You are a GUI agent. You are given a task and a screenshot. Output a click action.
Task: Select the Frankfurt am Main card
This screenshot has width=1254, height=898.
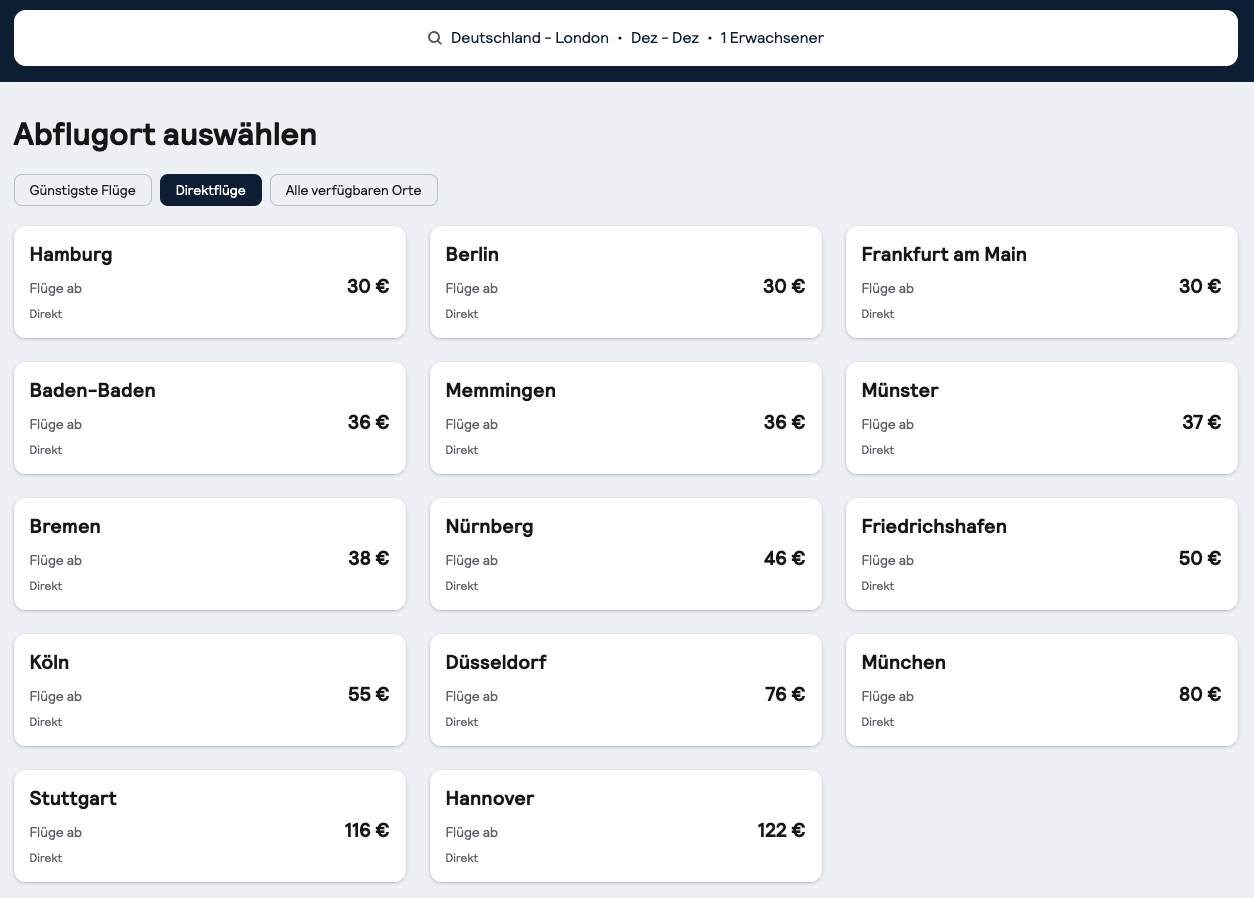point(1041,282)
